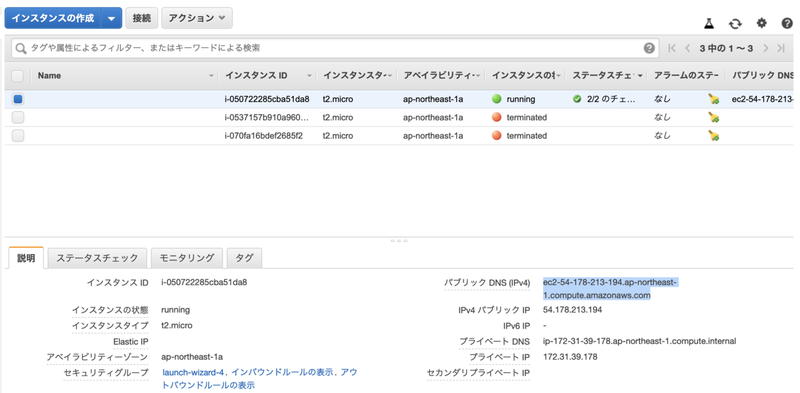Open Name column sort dropdown
The width and height of the screenshot is (800, 393).
click(211, 76)
